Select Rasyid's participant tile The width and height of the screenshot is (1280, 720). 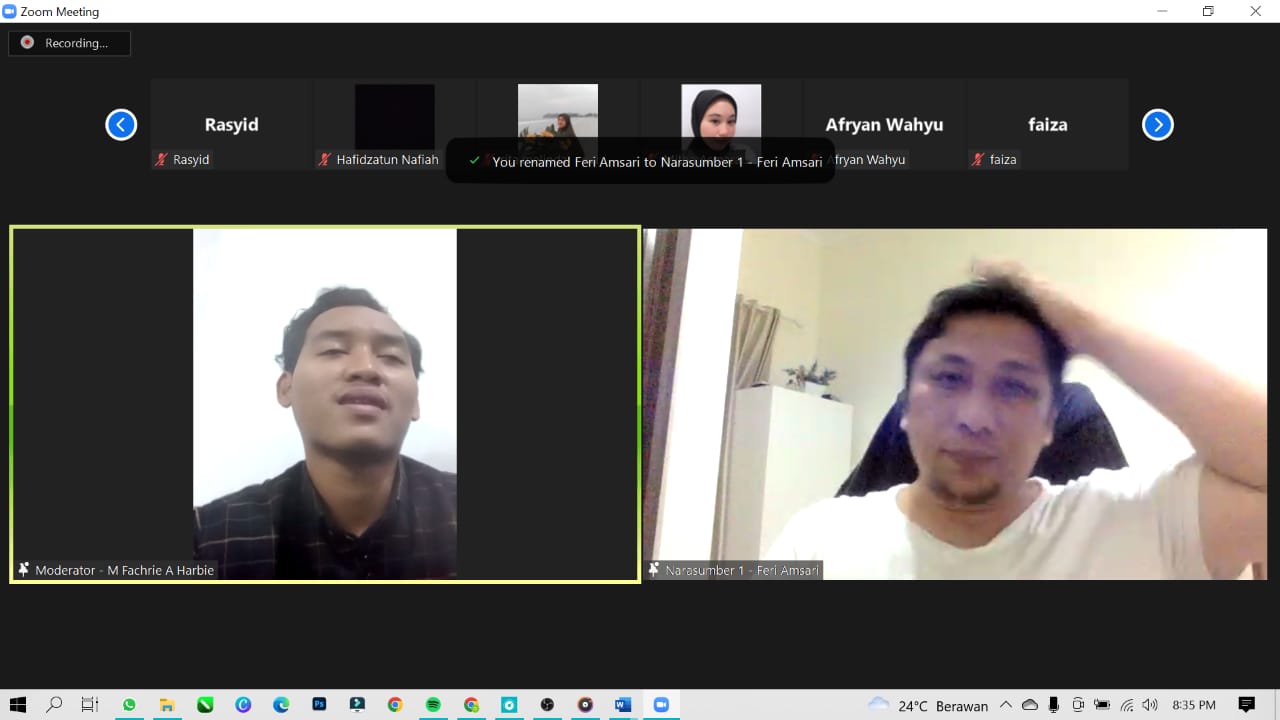click(231, 125)
